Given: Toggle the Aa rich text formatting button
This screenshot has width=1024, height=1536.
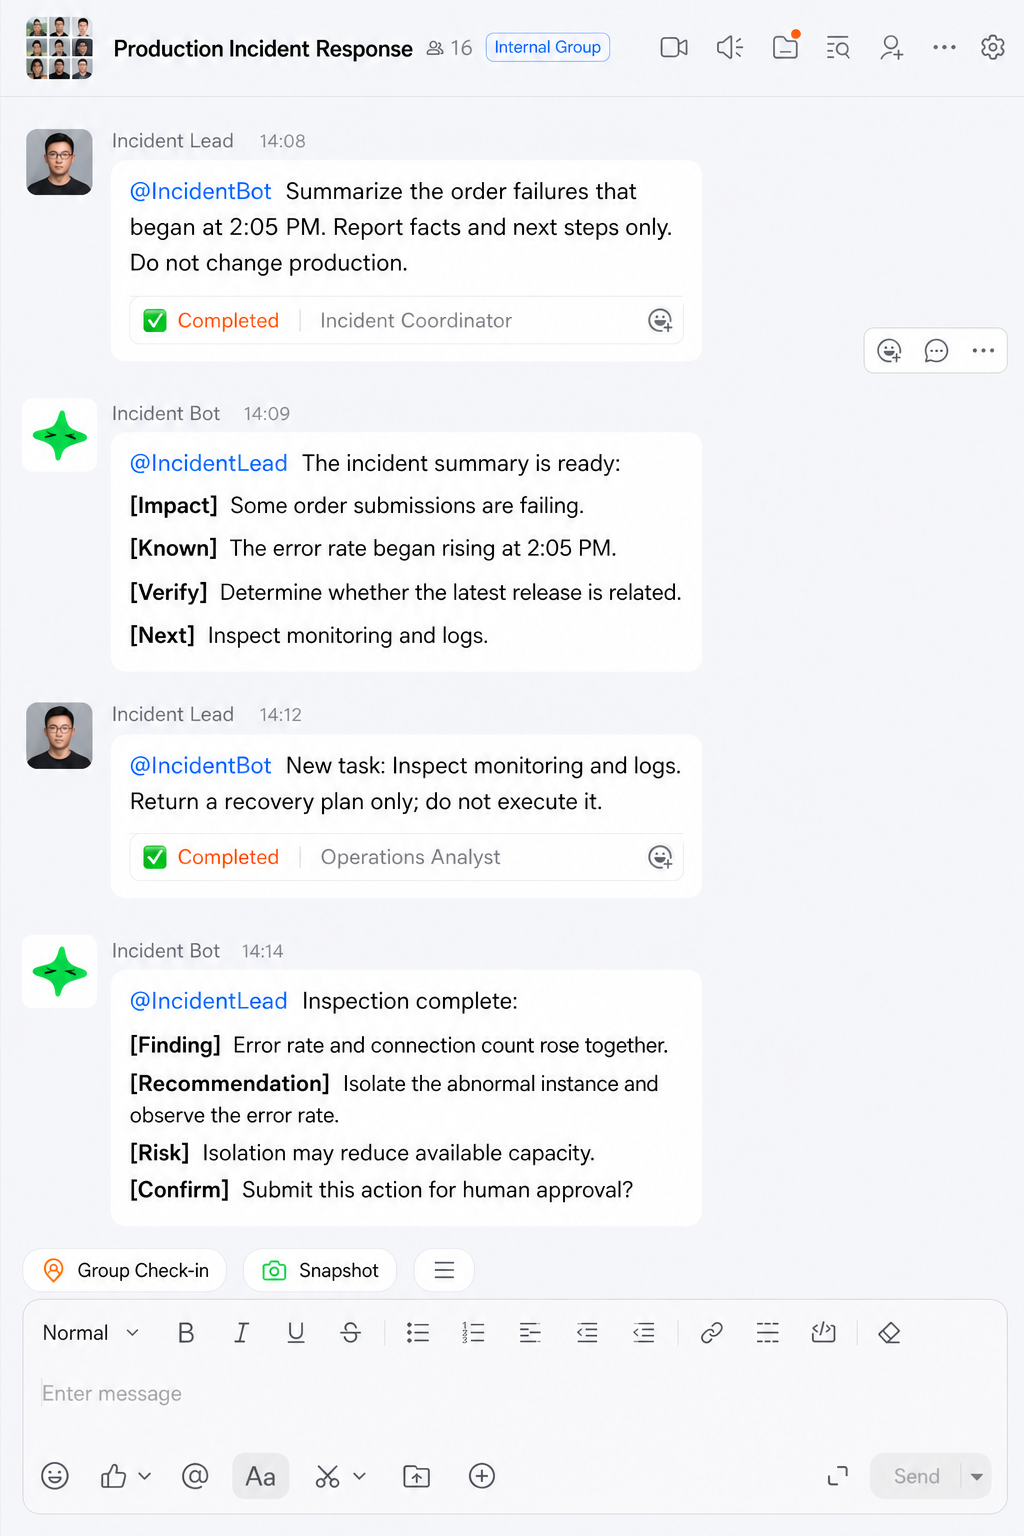Looking at the screenshot, I should point(260,1476).
